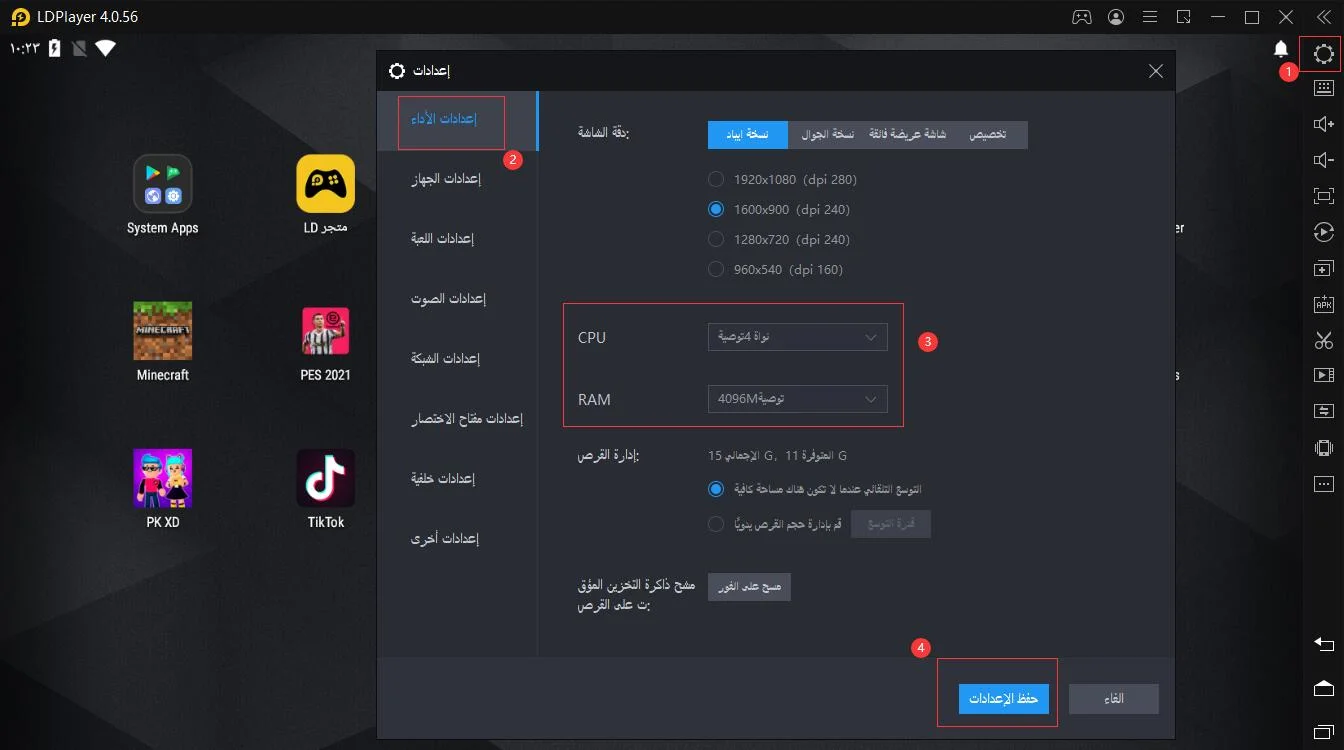Open the settings gear in the right sidebar
1344x750 pixels.
click(1323, 54)
